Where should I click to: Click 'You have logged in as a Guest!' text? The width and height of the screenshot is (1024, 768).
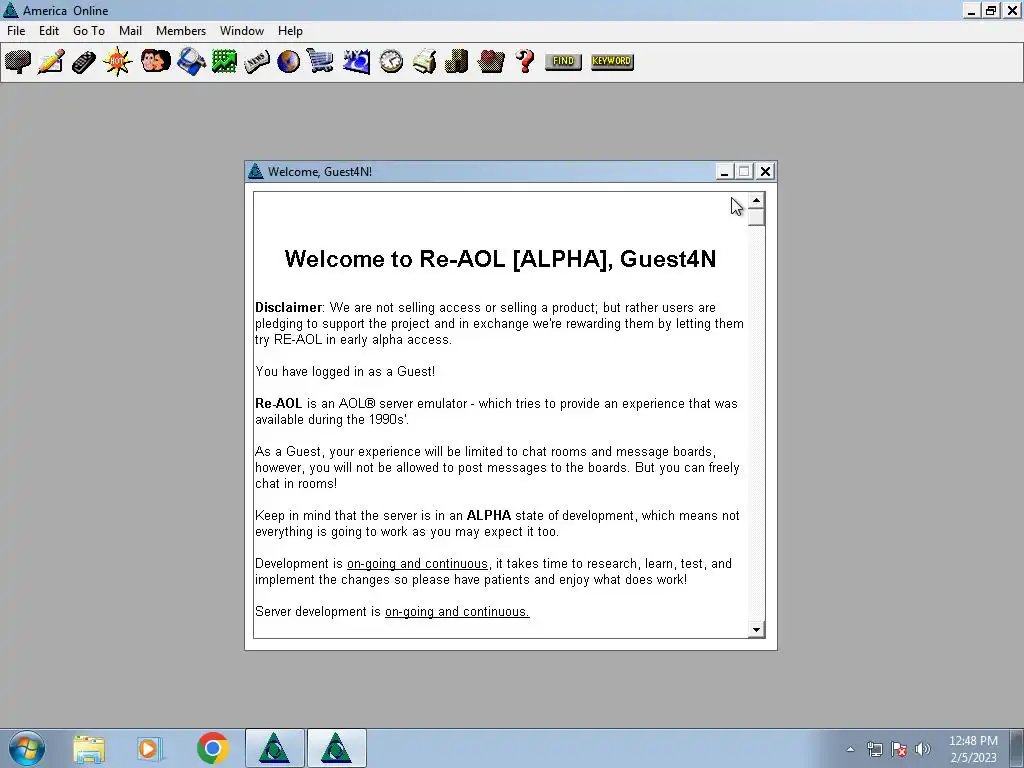click(345, 372)
